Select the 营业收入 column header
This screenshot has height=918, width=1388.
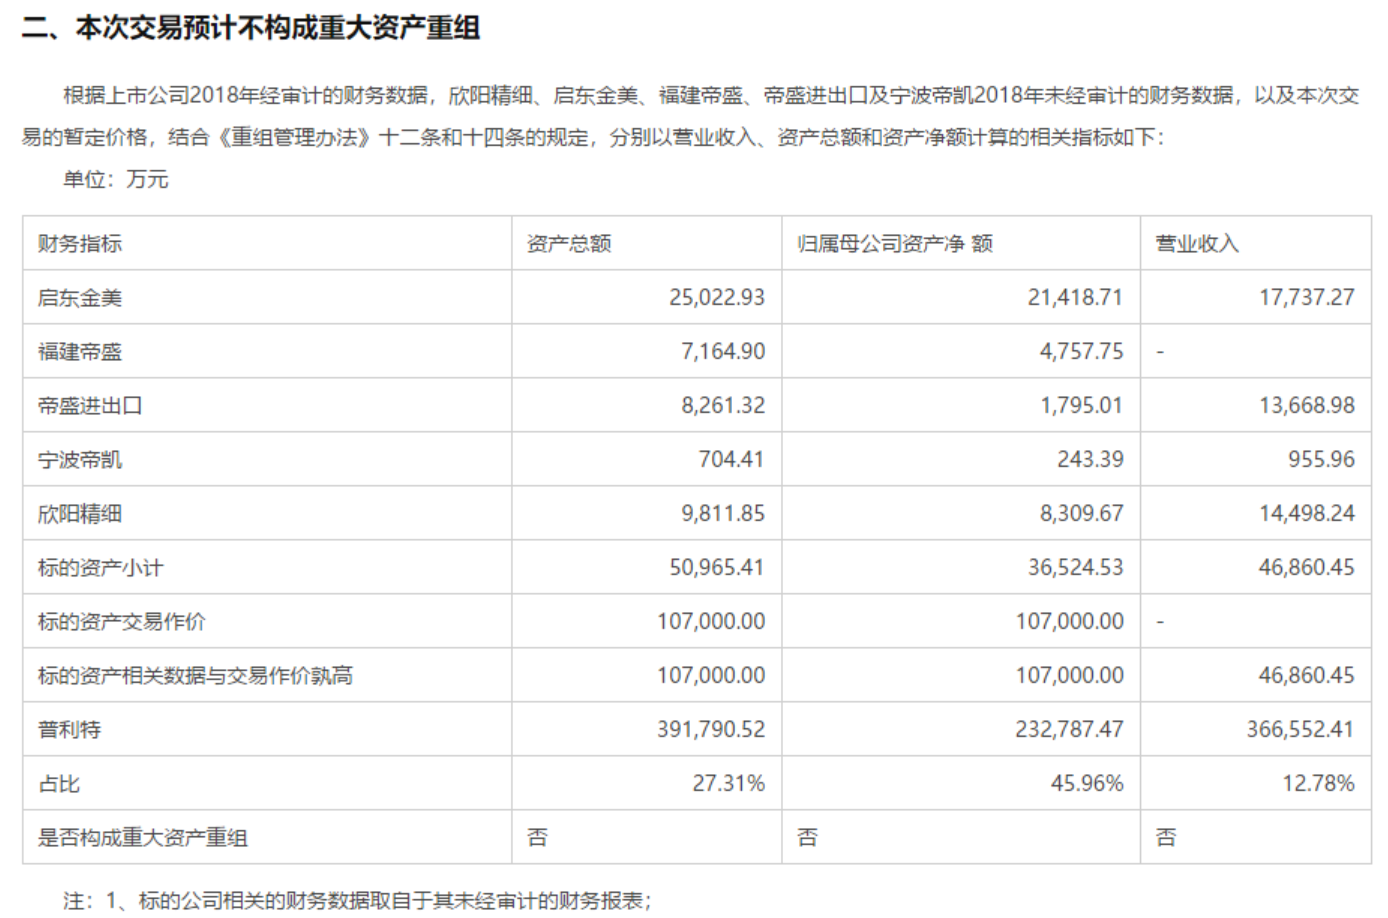click(x=1197, y=243)
